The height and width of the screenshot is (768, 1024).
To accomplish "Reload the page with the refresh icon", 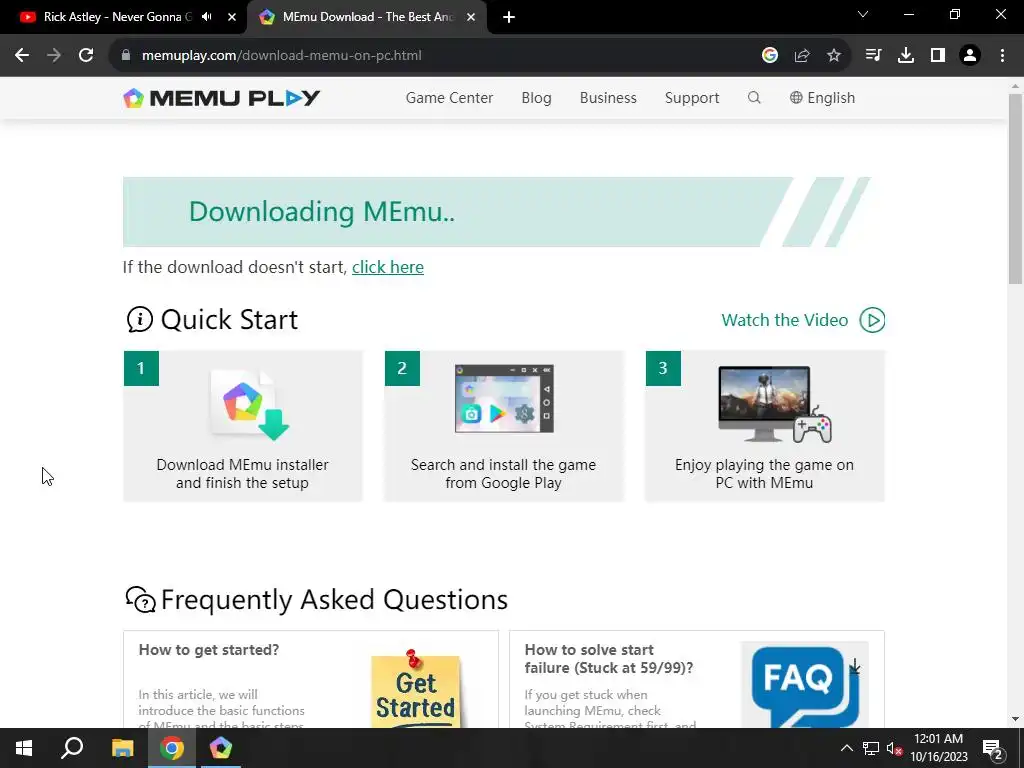I will [x=86, y=56].
